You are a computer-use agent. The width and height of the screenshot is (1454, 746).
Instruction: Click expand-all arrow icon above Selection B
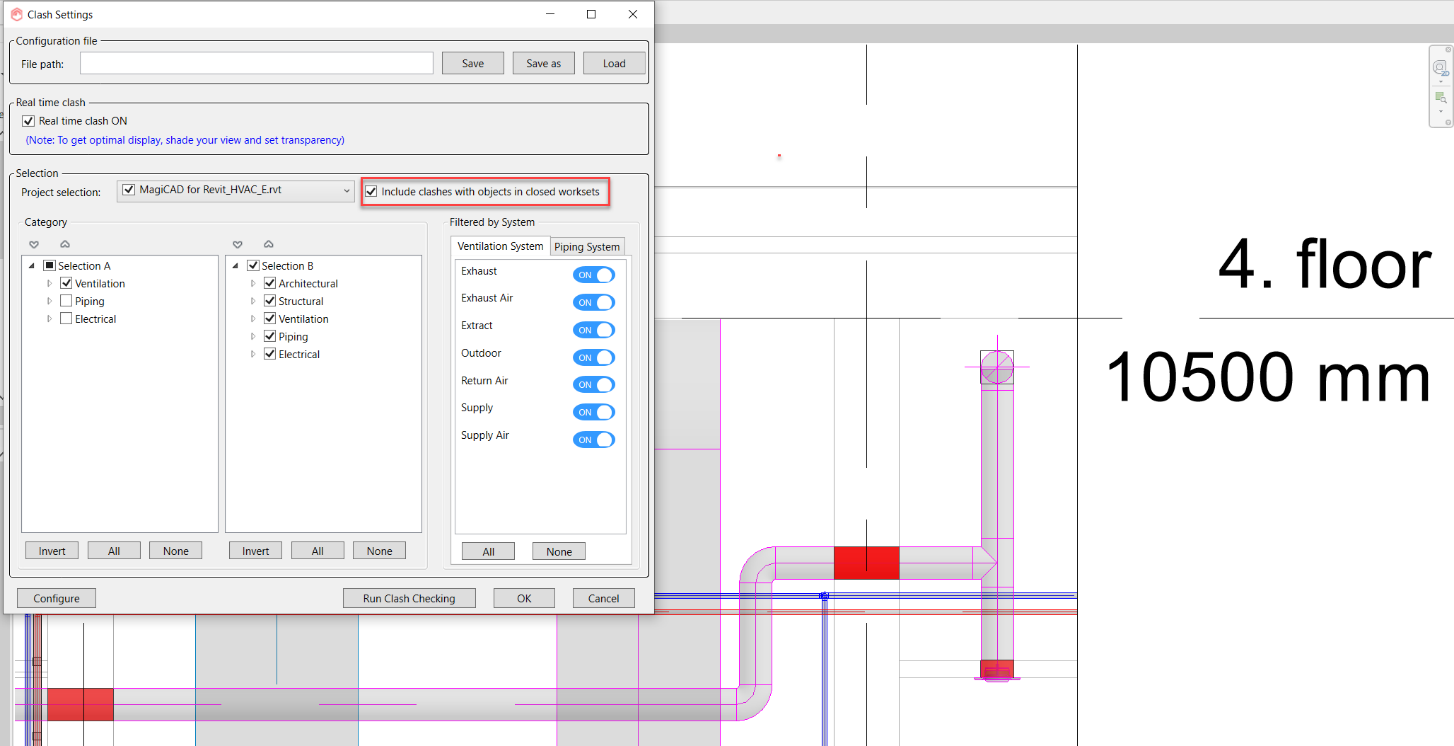pyautogui.click(x=238, y=244)
